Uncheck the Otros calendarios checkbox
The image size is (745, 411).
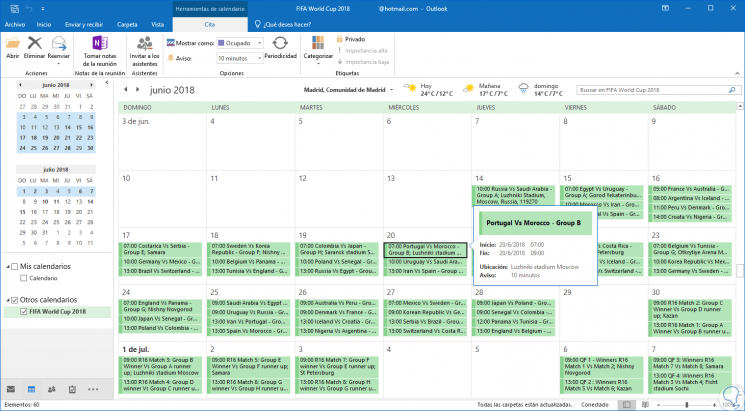tap(14, 300)
